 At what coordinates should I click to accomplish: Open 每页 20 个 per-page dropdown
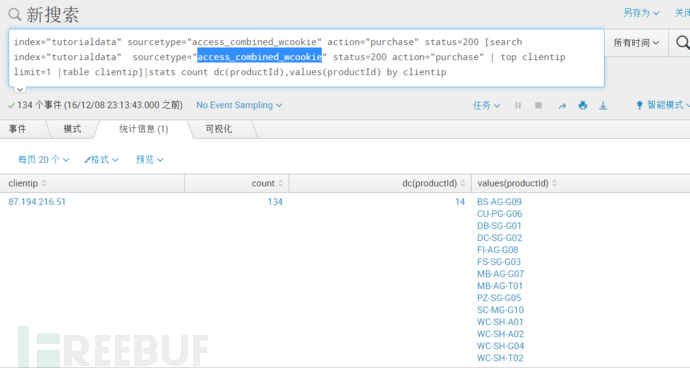pos(43,159)
